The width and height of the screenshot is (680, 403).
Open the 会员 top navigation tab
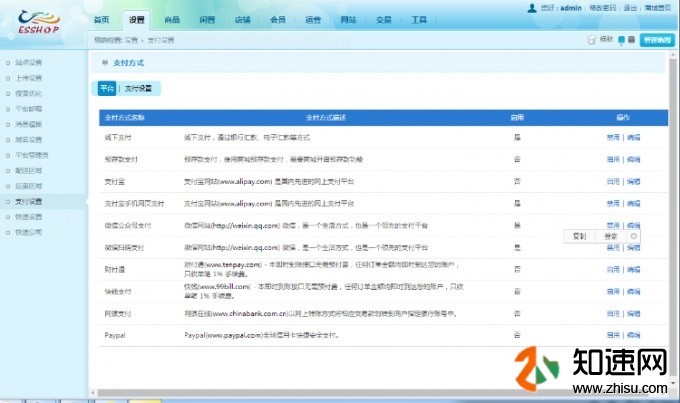click(x=278, y=20)
